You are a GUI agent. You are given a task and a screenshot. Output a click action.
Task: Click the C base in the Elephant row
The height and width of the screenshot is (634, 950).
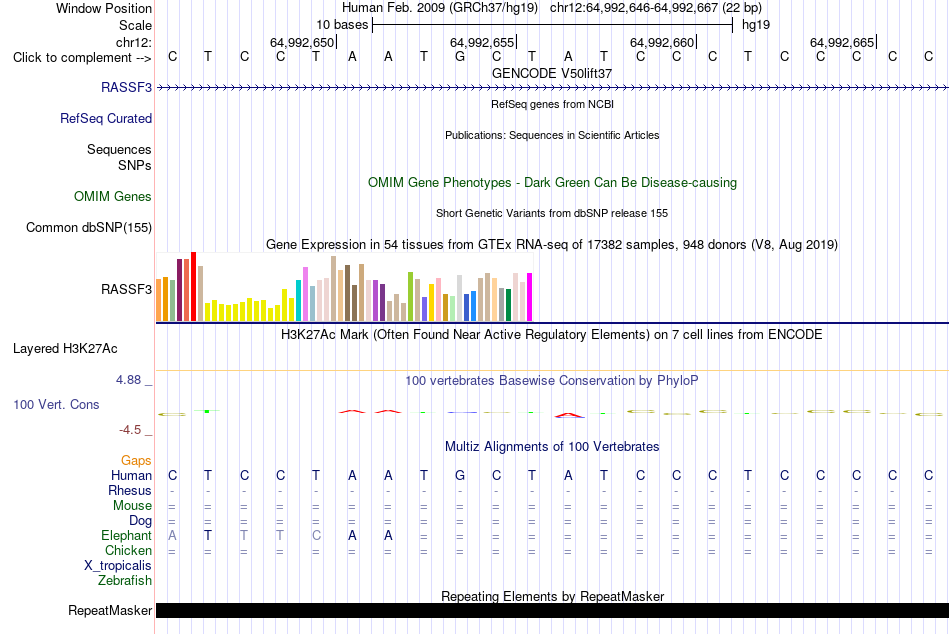pos(316,535)
